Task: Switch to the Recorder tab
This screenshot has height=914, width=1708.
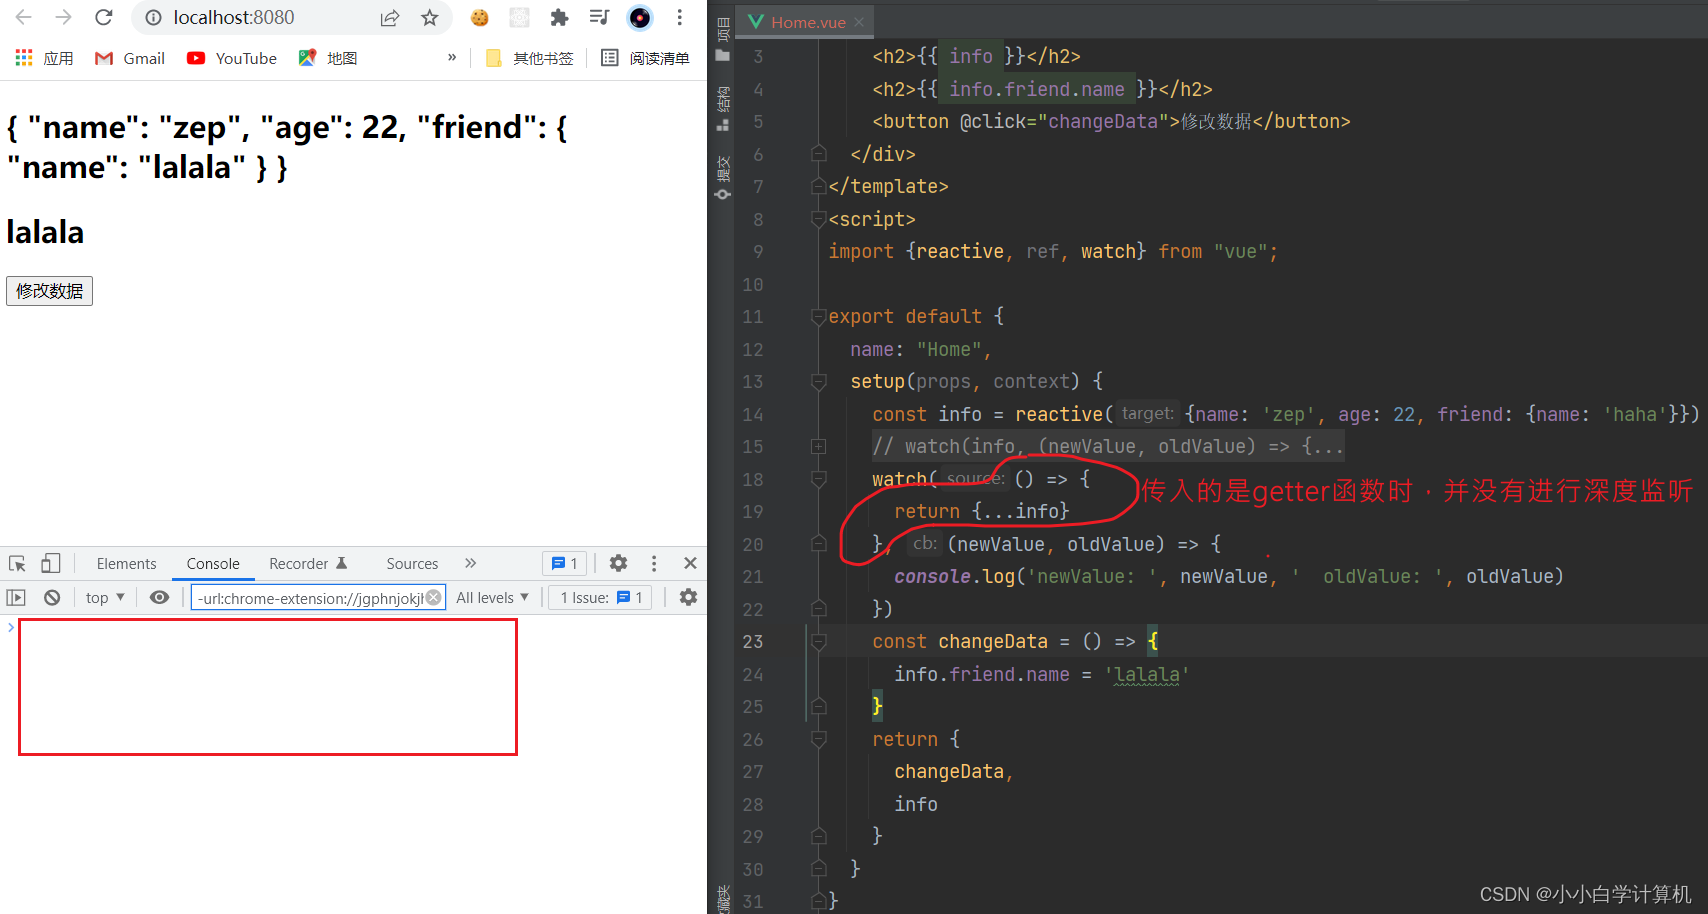Action: pyautogui.click(x=308, y=564)
